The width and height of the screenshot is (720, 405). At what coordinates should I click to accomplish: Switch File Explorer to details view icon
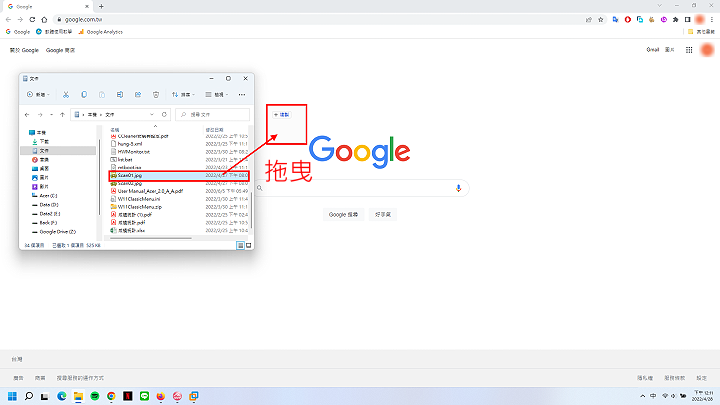click(x=240, y=246)
